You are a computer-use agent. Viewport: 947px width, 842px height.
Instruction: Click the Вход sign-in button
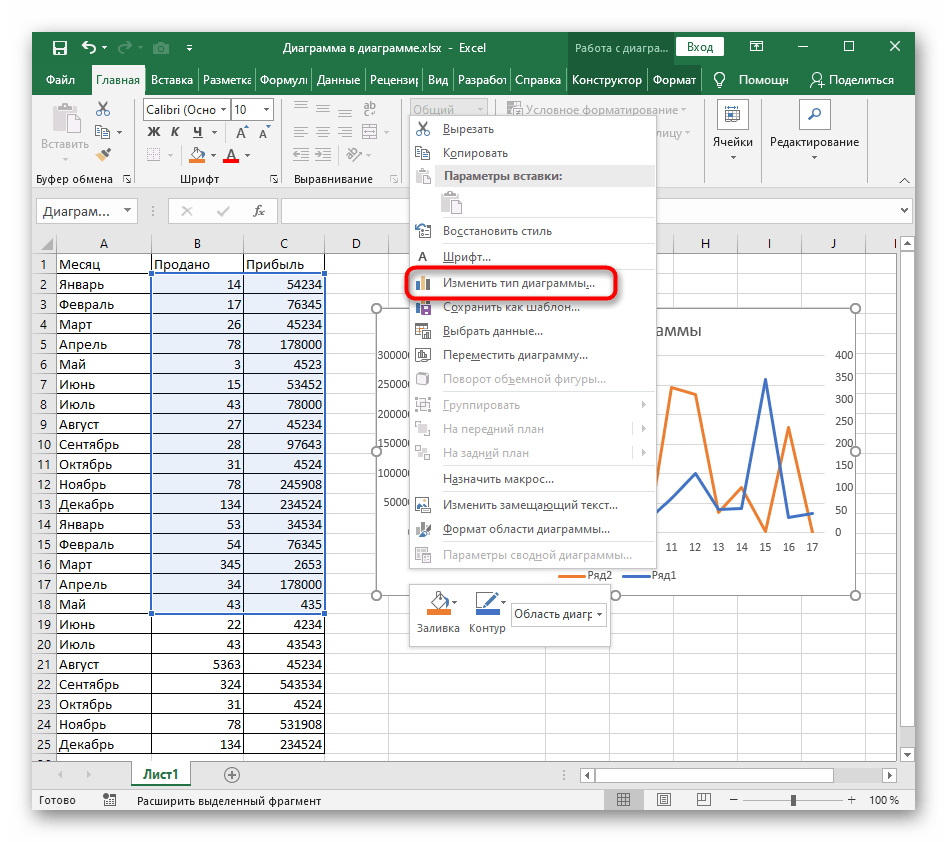pos(700,47)
